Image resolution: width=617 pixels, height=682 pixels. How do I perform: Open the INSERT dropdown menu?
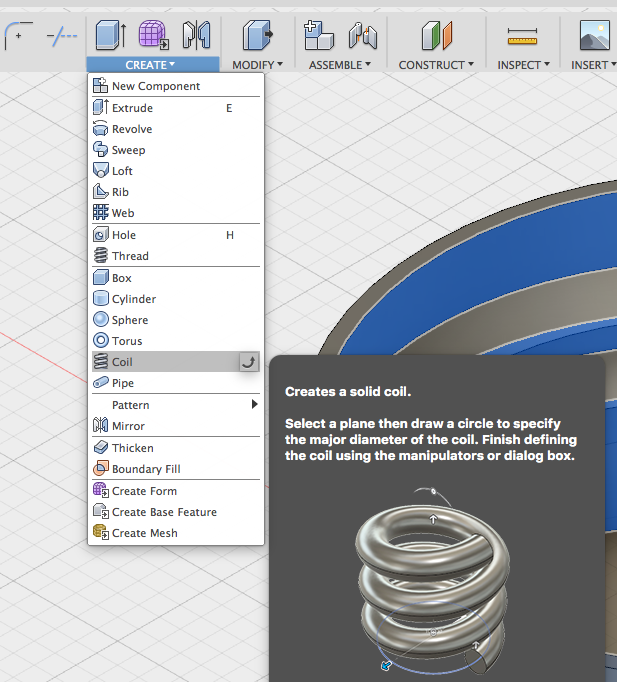click(594, 65)
